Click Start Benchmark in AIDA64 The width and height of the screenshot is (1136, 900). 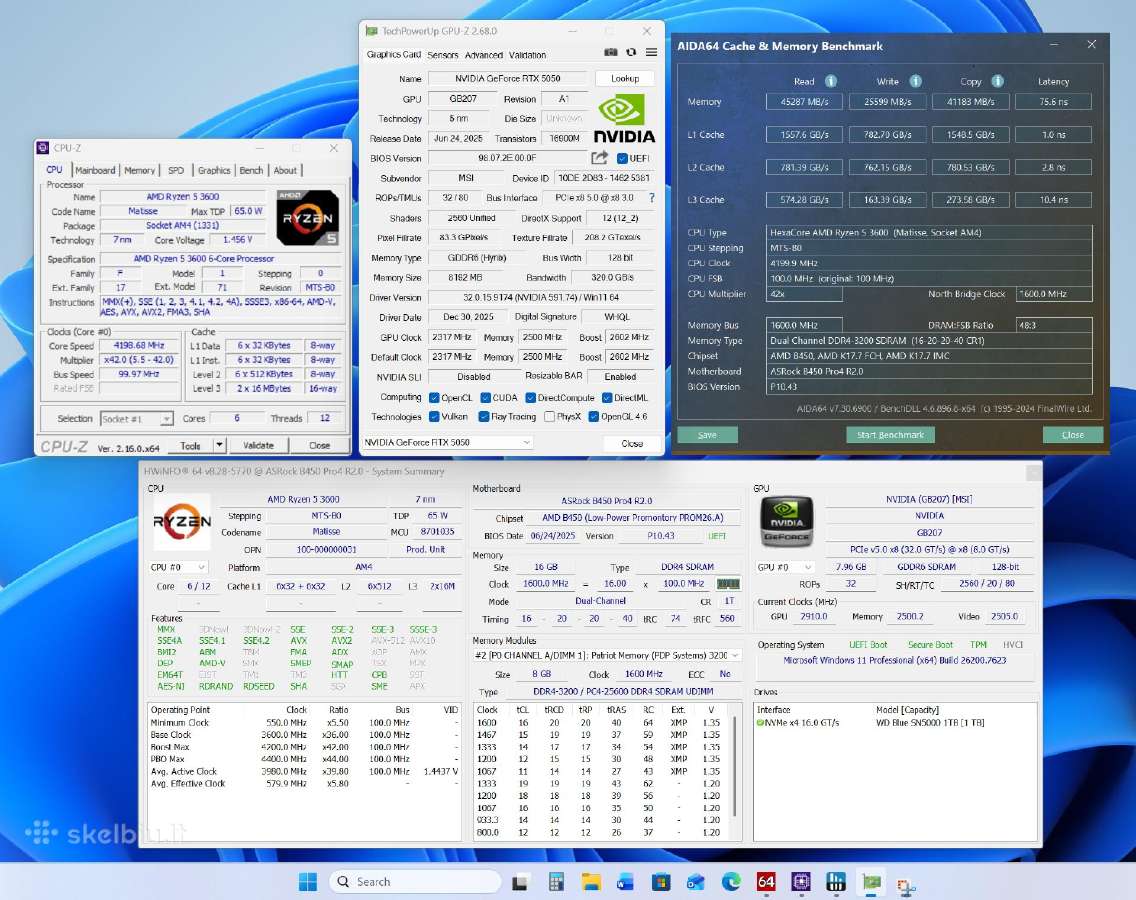(890, 435)
